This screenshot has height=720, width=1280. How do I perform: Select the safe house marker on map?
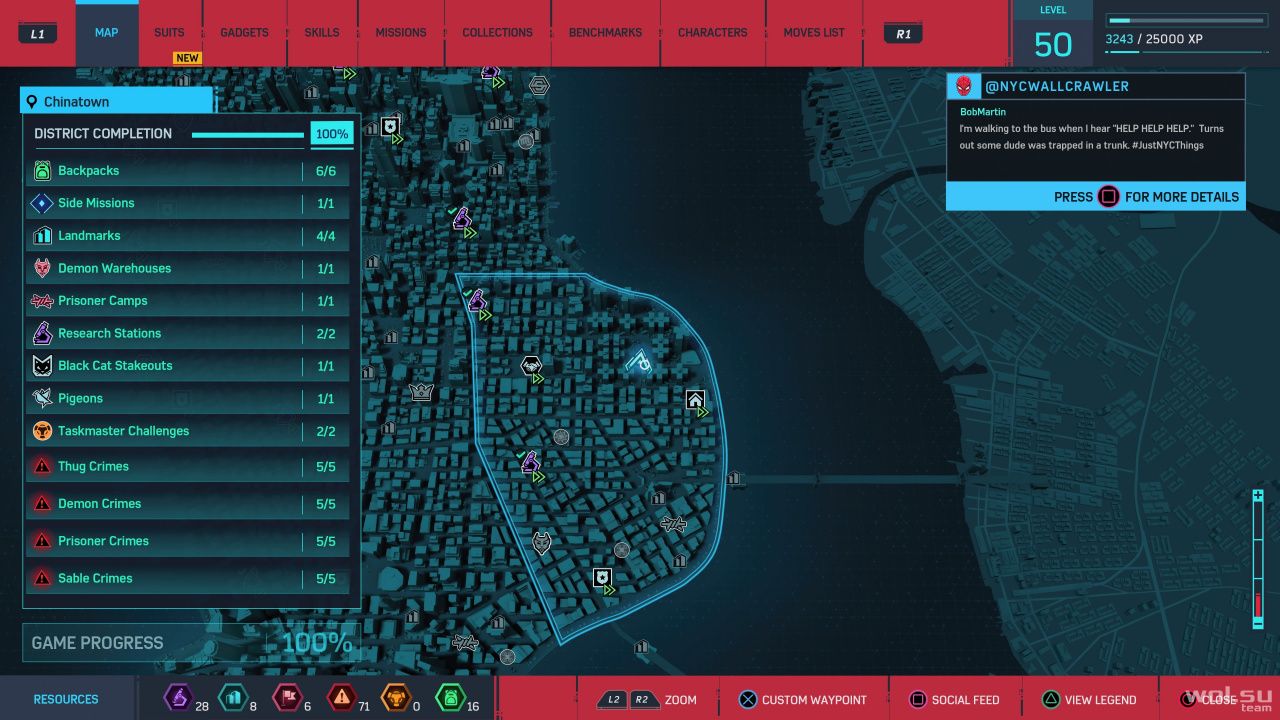coord(695,400)
